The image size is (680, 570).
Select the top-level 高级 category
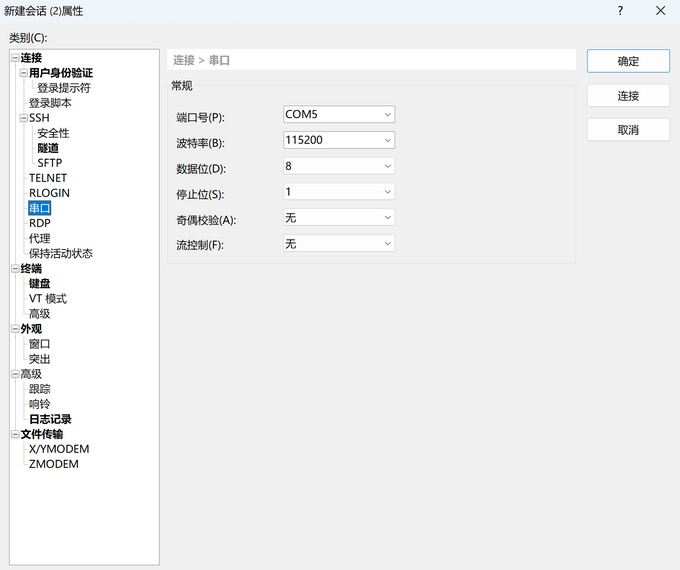click(x=31, y=374)
